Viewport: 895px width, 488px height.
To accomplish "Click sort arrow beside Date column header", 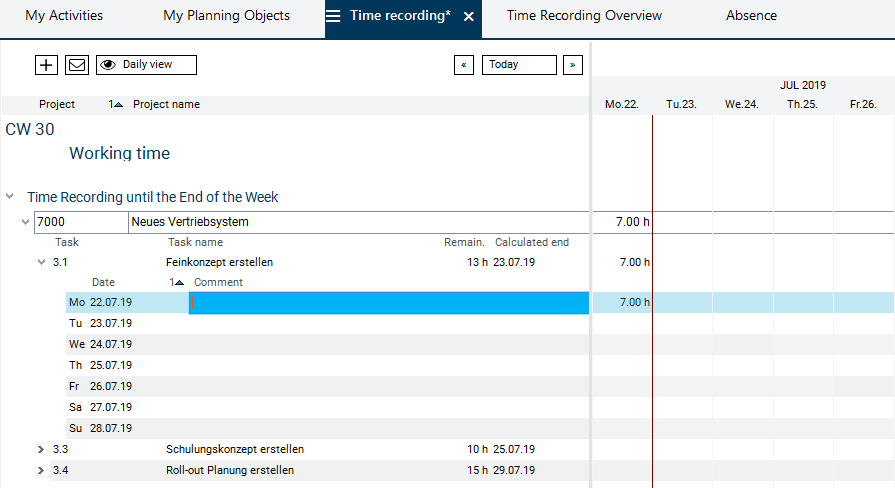I will 178,283.
